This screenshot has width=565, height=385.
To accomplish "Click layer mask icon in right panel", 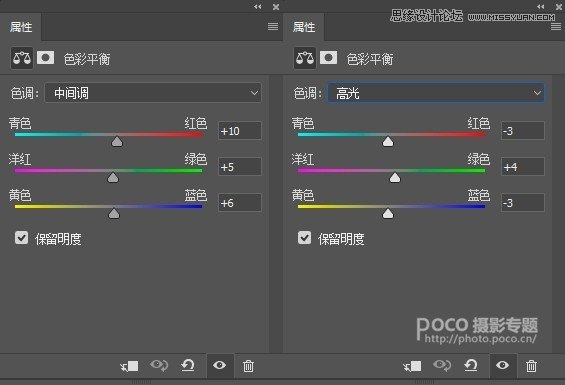I will click(328, 58).
